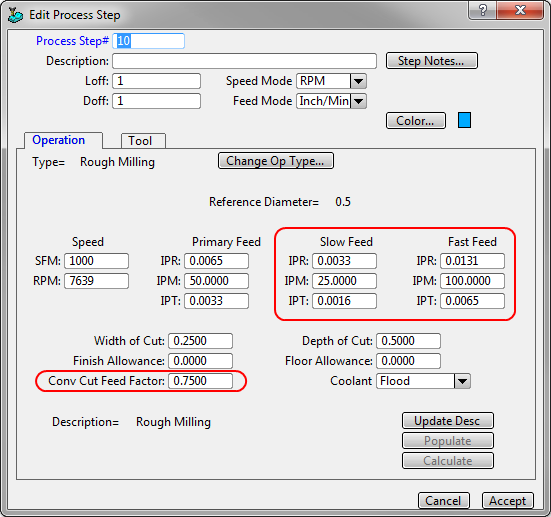The image size is (551, 517).
Task: Click the Process Step# input field
Action: [x=148, y=41]
